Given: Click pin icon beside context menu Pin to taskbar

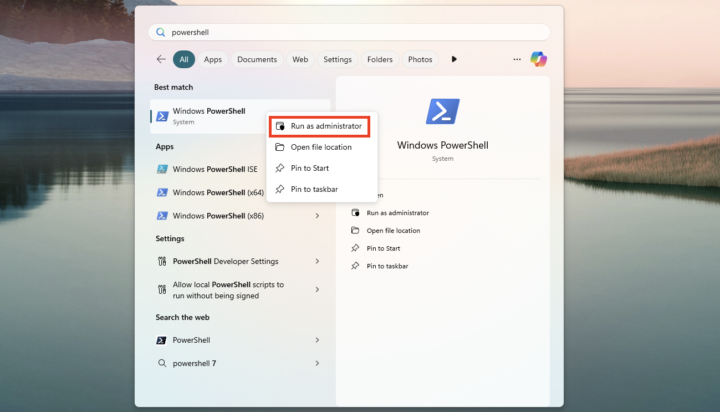Looking at the screenshot, I should [280, 189].
